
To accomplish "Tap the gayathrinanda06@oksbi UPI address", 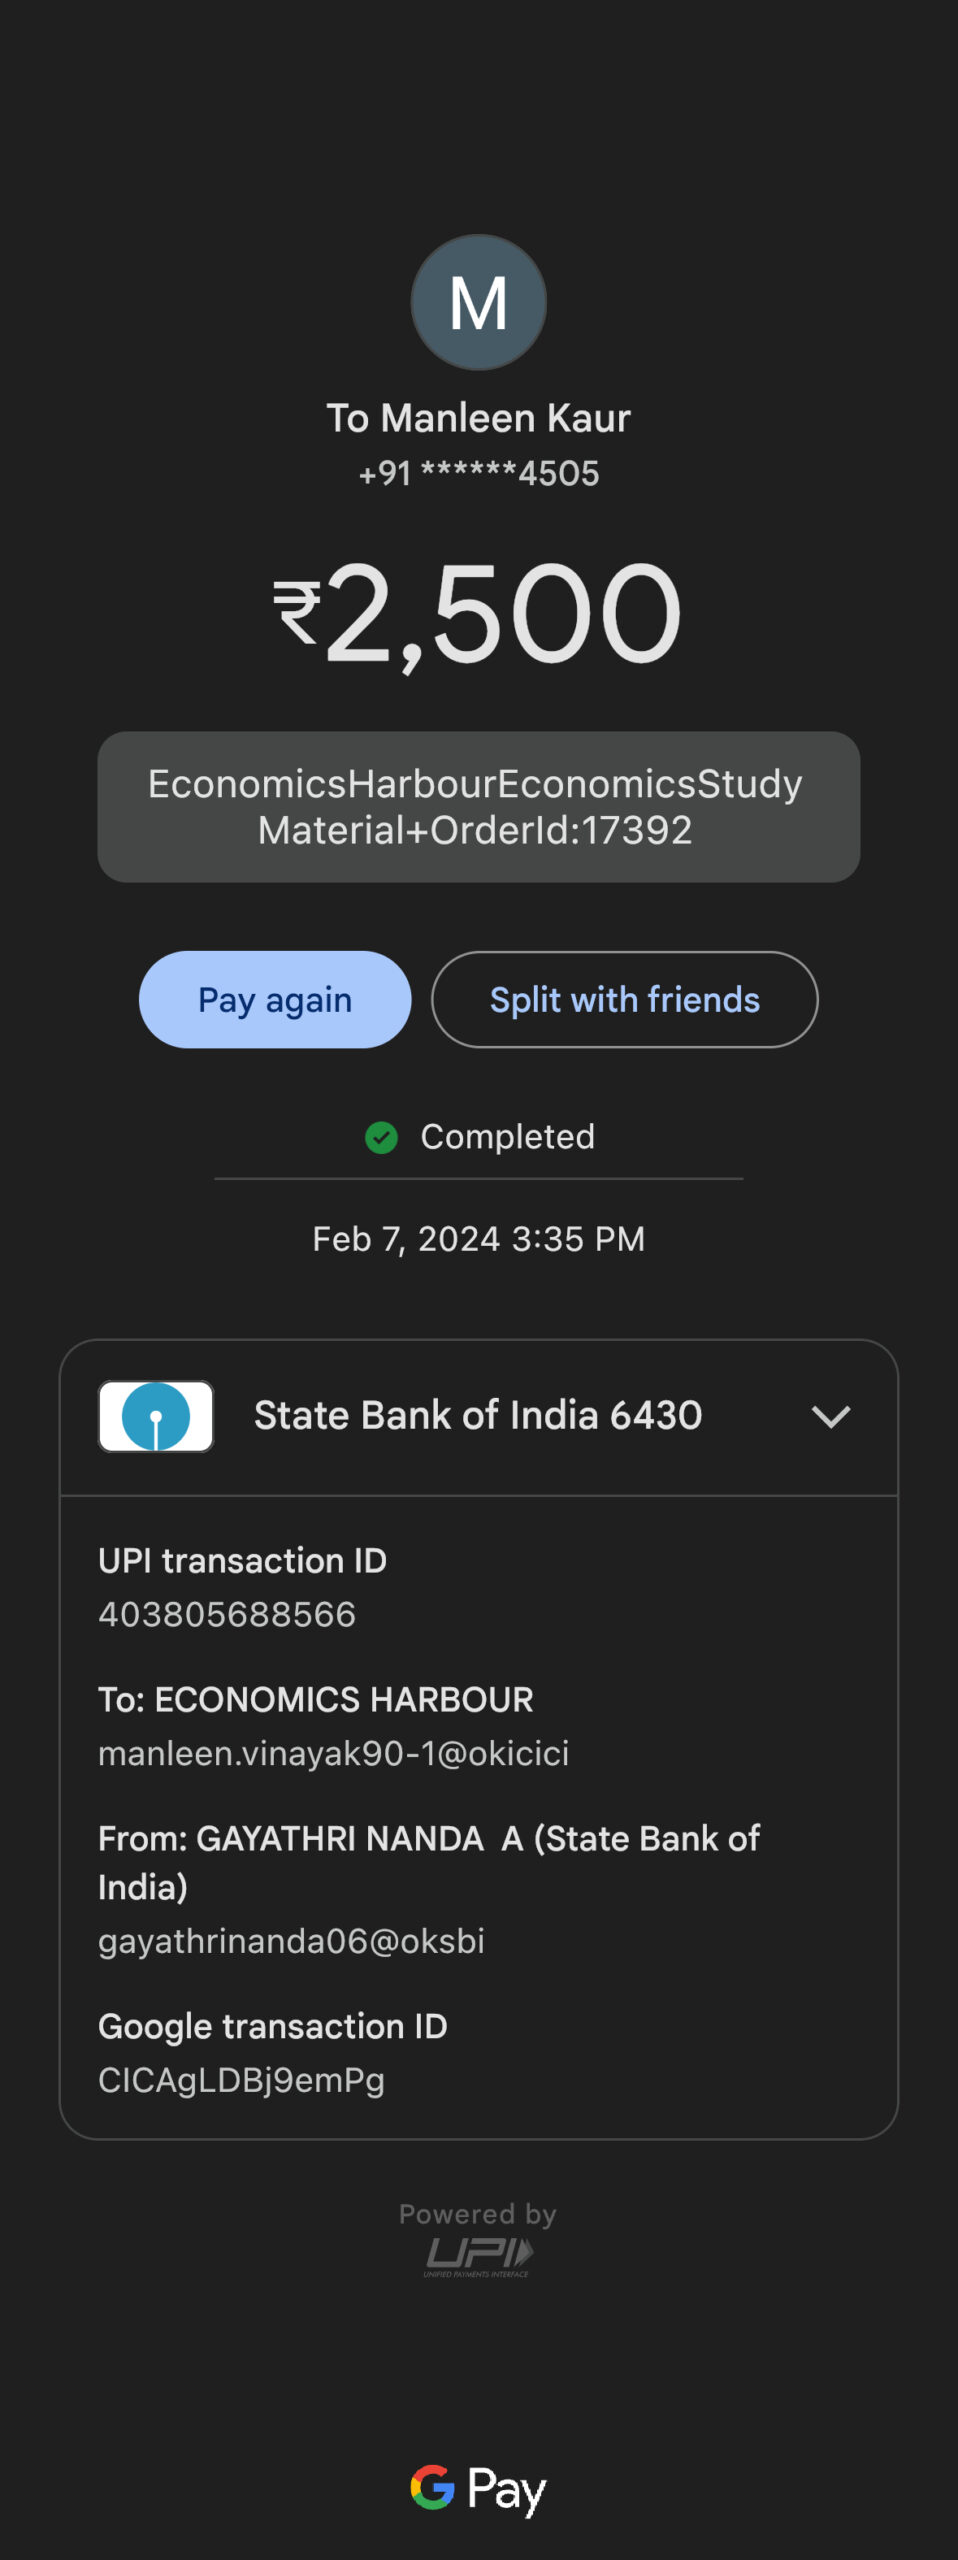I will click(291, 1941).
